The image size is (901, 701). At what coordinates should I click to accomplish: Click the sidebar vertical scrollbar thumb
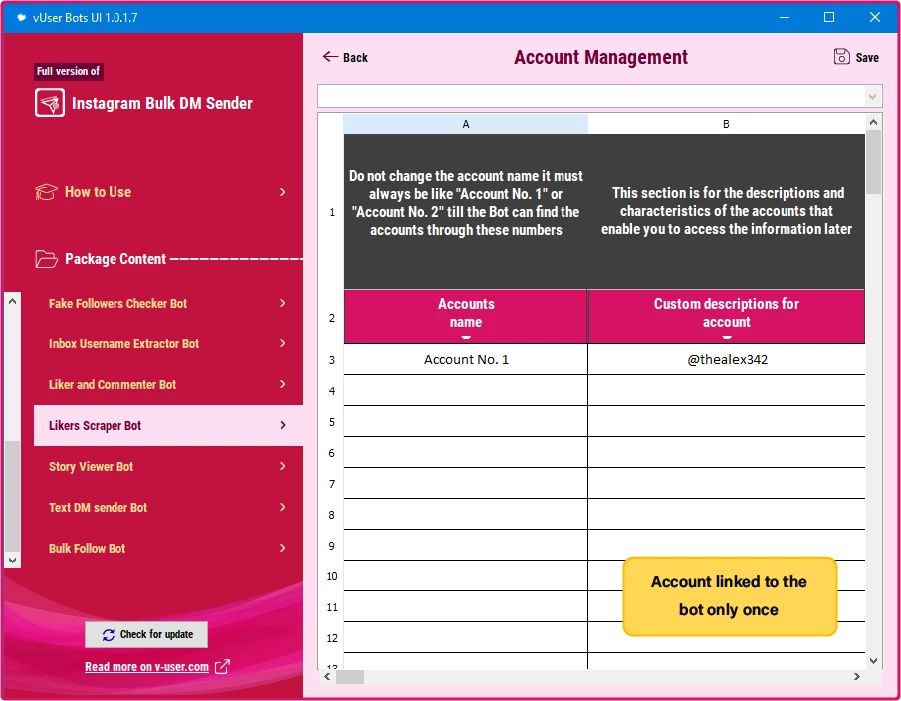coord(13,496)
